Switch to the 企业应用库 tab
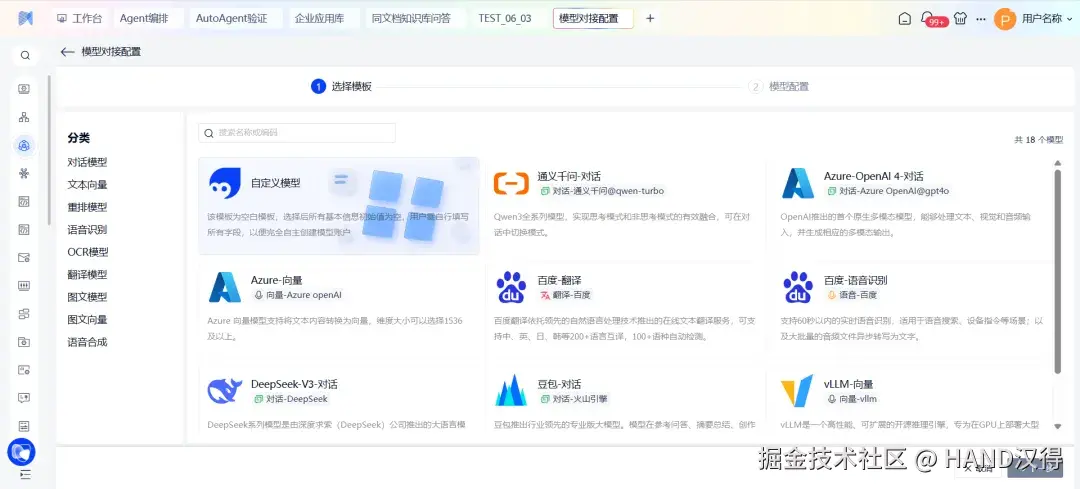Image resolution: width=1080 pixels, height=489 pixels. pyautogui.click(x=320, y=19)
